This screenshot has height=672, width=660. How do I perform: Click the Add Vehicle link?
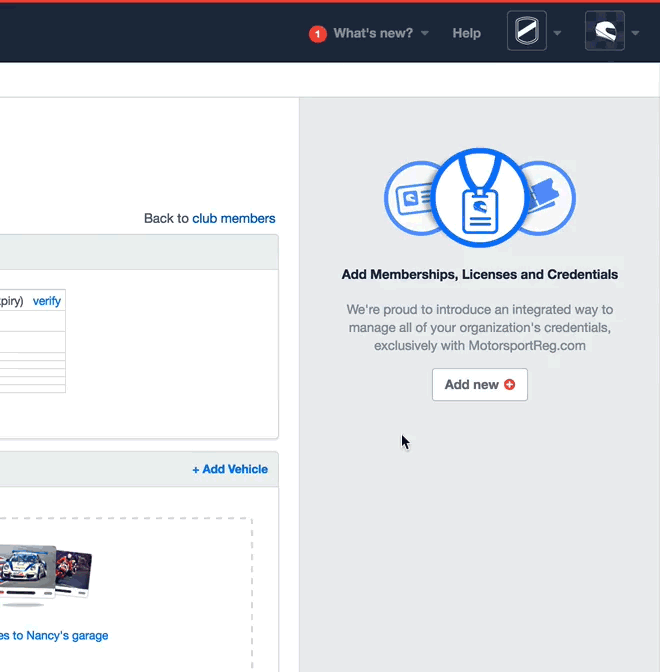[230, 469]
